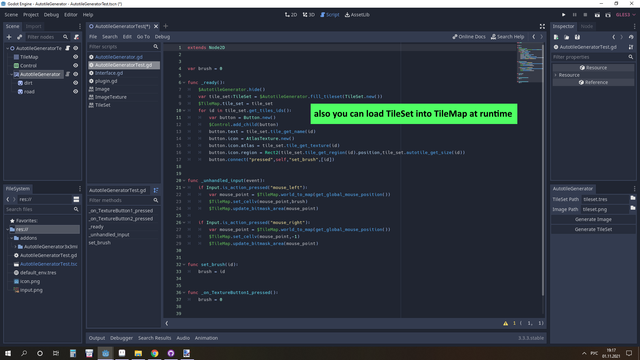
Task: Open the Node tab beside Inspector
Action: pyautogui.click(x=587, y=26)
